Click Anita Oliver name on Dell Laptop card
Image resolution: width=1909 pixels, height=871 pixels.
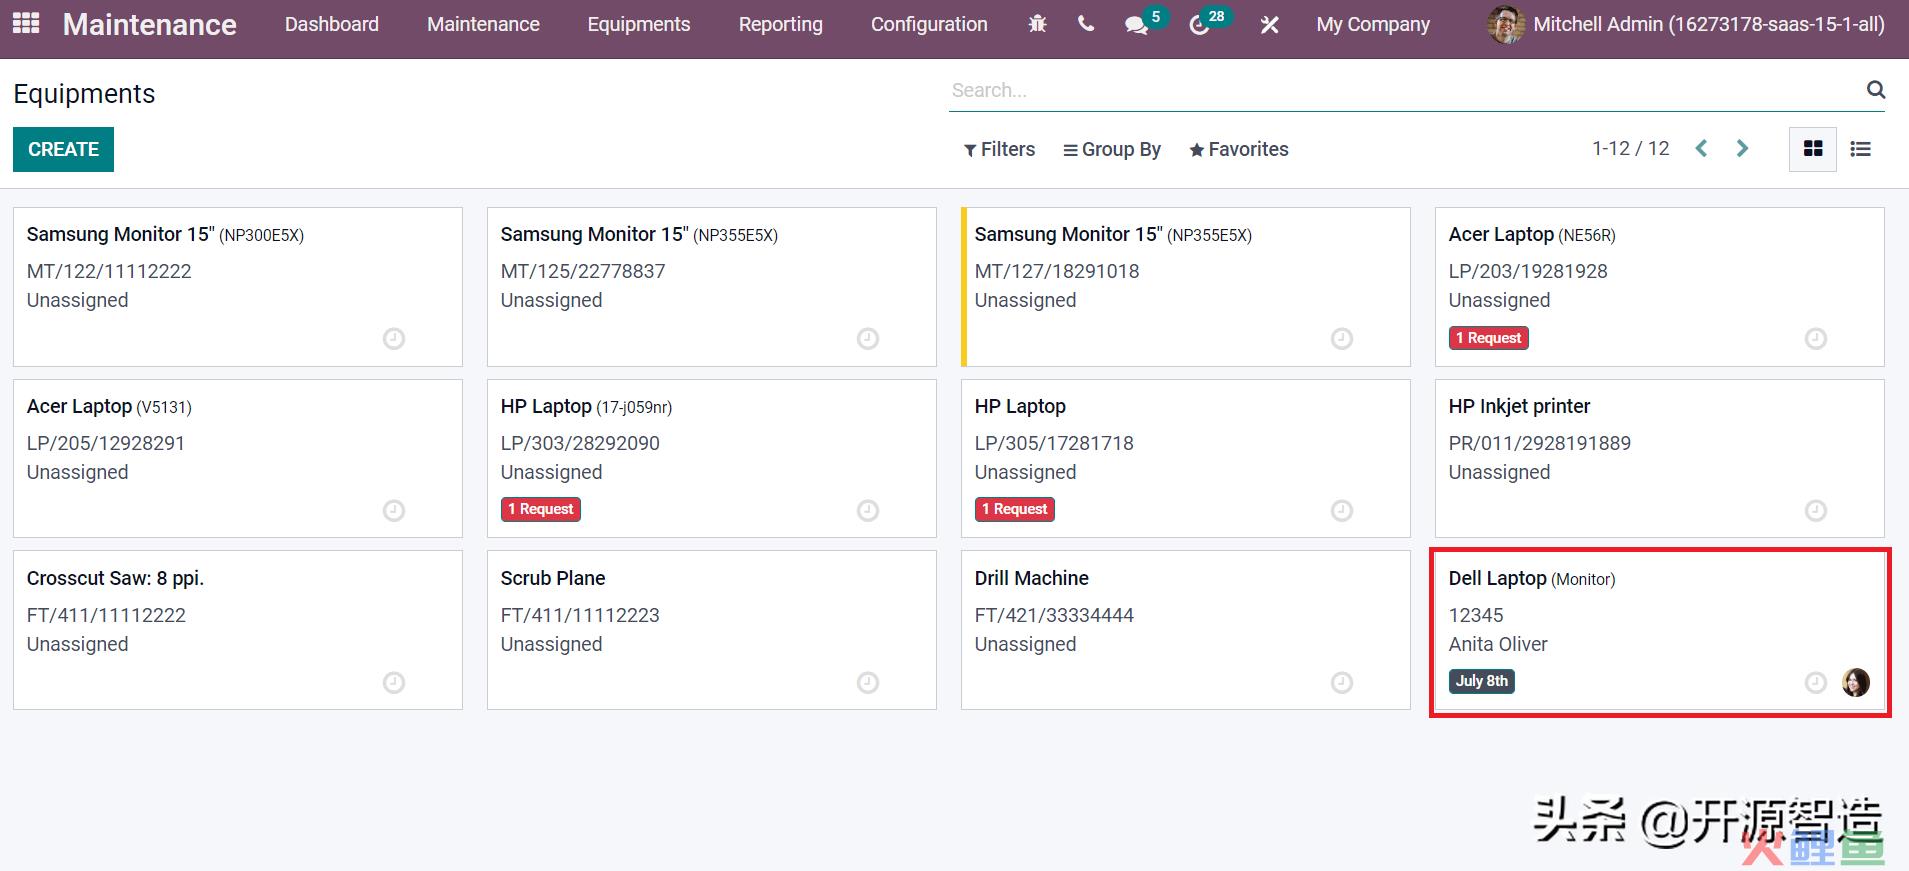tap(1498, 644)
